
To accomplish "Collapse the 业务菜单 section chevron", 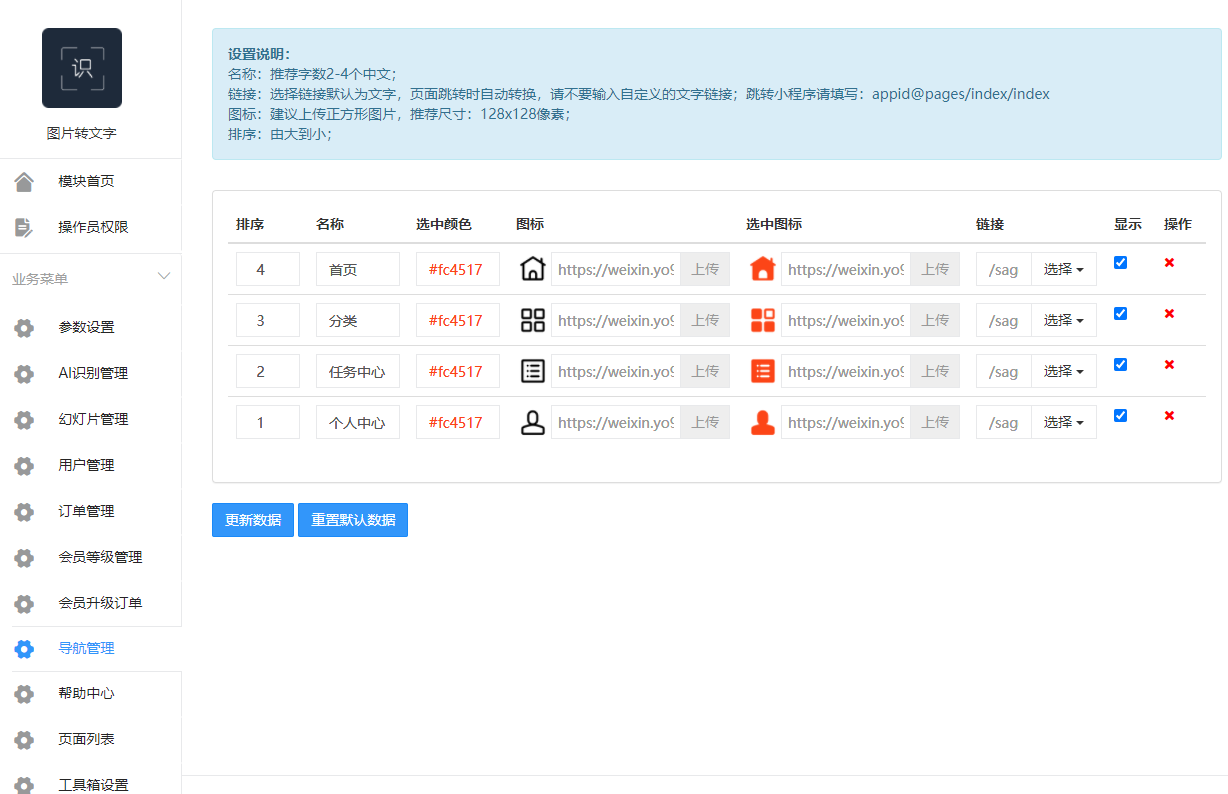I will (164, 276).
